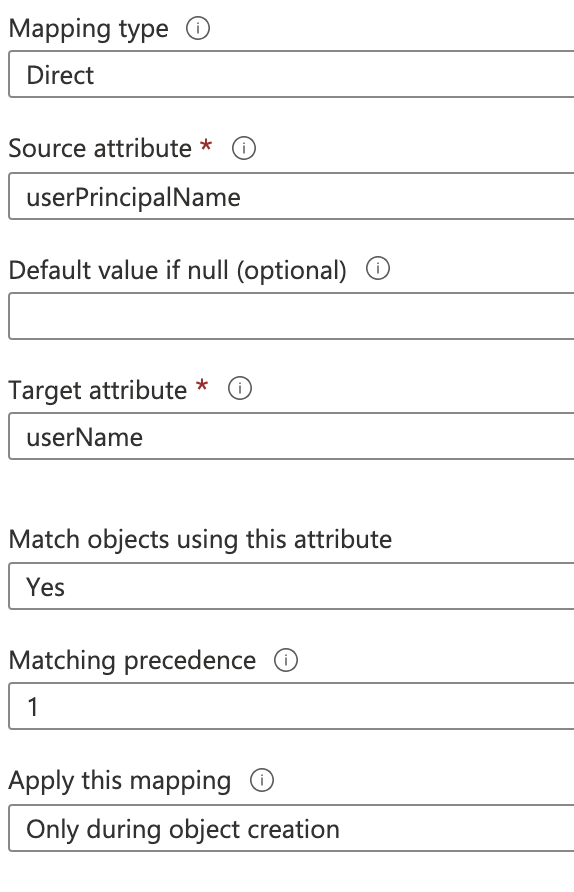
Task: Open the Mapping type dropdown showing Direct
Action: click(x=291, y=74)
